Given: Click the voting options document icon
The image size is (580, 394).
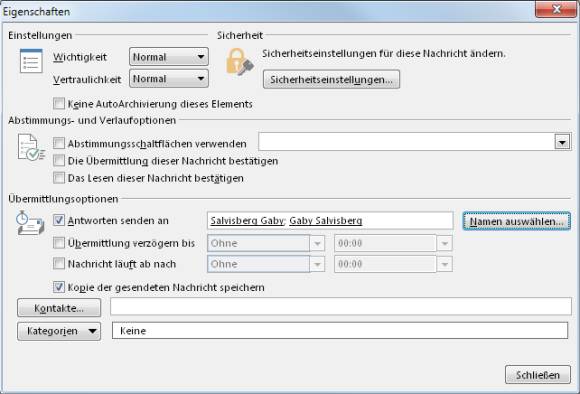Looking at the screenshot, I should point(31,147).
